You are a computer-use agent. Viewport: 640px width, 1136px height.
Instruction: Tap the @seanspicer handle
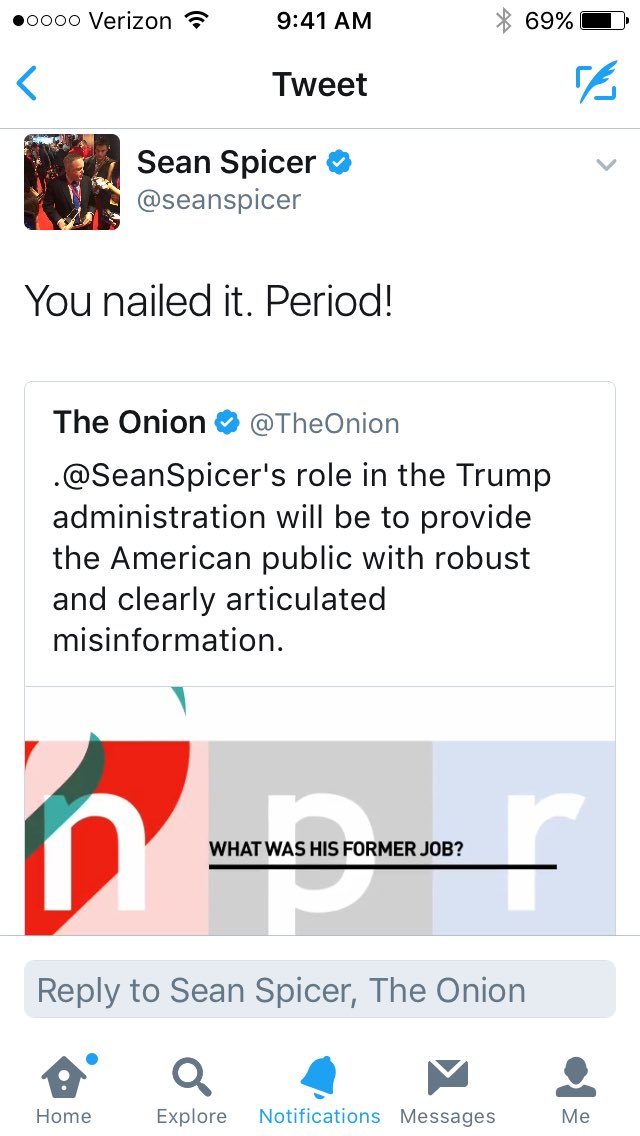pyautogui.click(x=219, y=200)
